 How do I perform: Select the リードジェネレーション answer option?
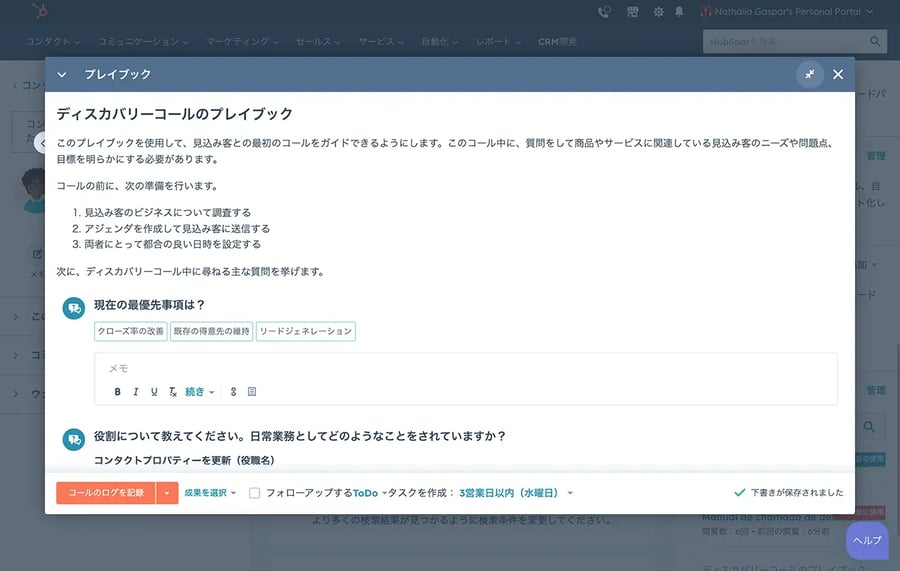point(305,331)
